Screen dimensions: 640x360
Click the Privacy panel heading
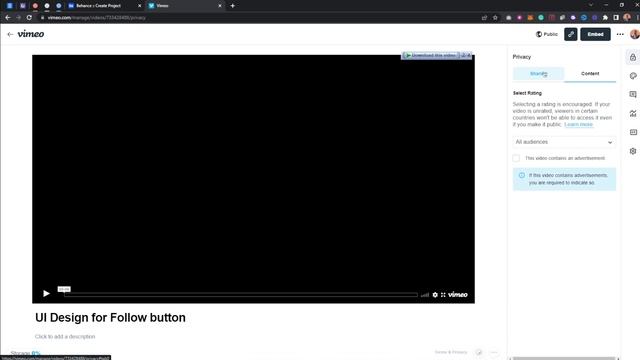(522, 57)
